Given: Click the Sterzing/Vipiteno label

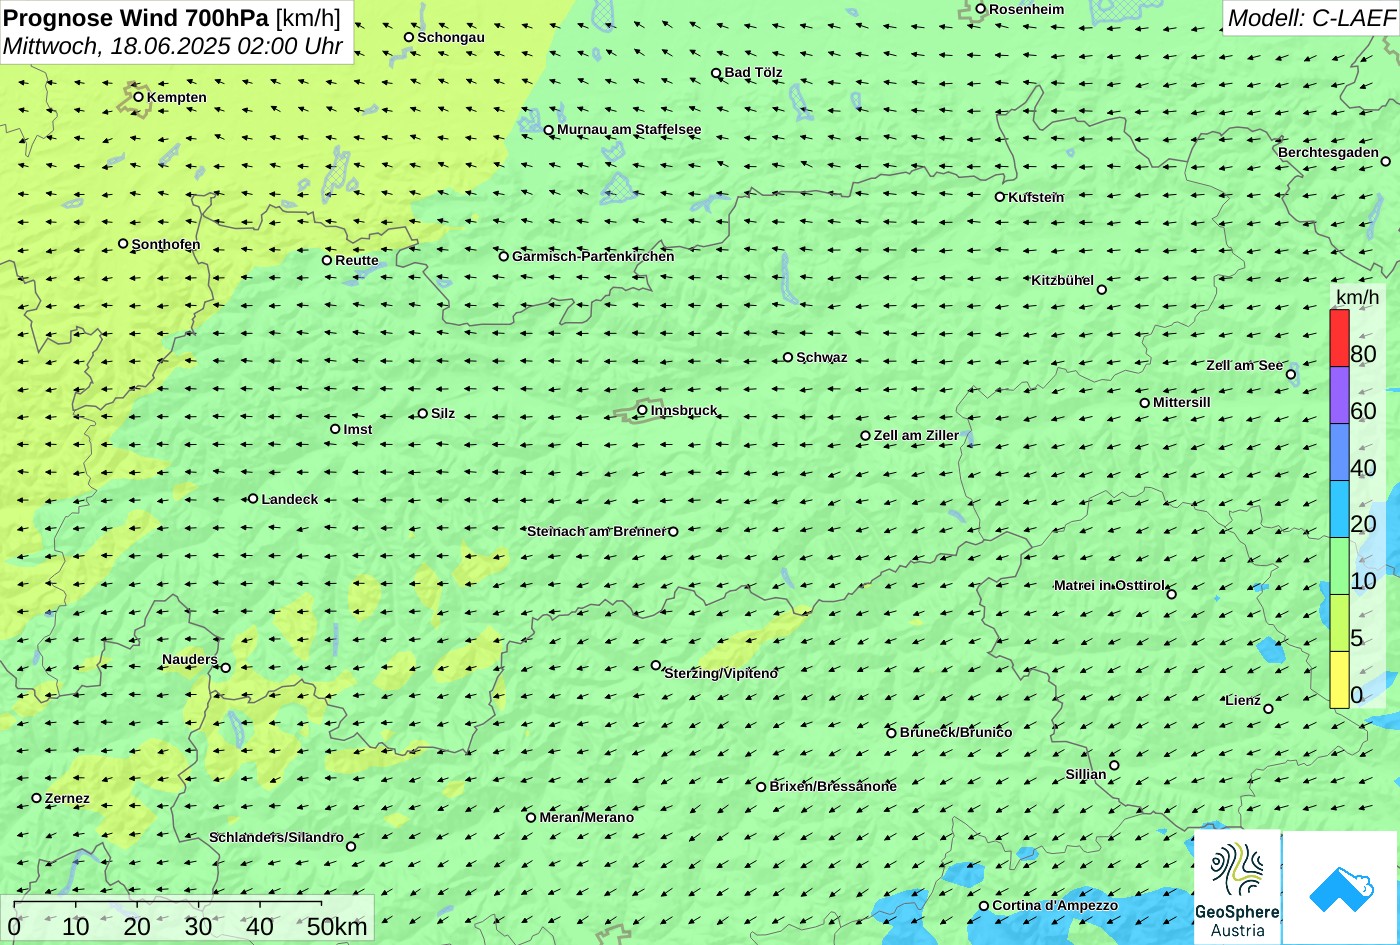Looking at the screenshot, I should [x=721, y=673].
